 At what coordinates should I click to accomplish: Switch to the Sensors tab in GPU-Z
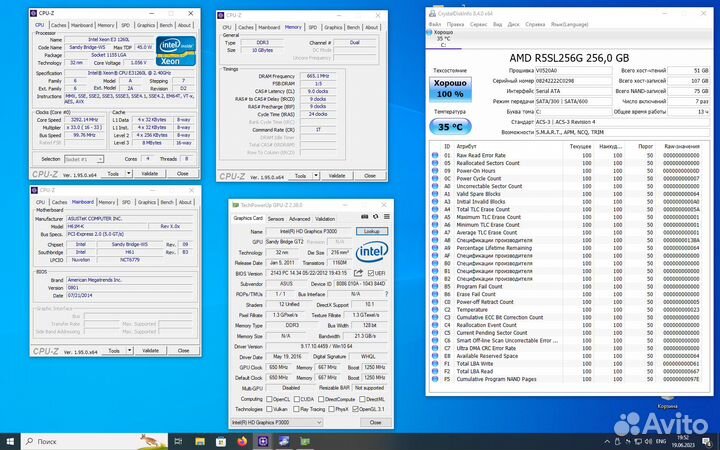276,219
